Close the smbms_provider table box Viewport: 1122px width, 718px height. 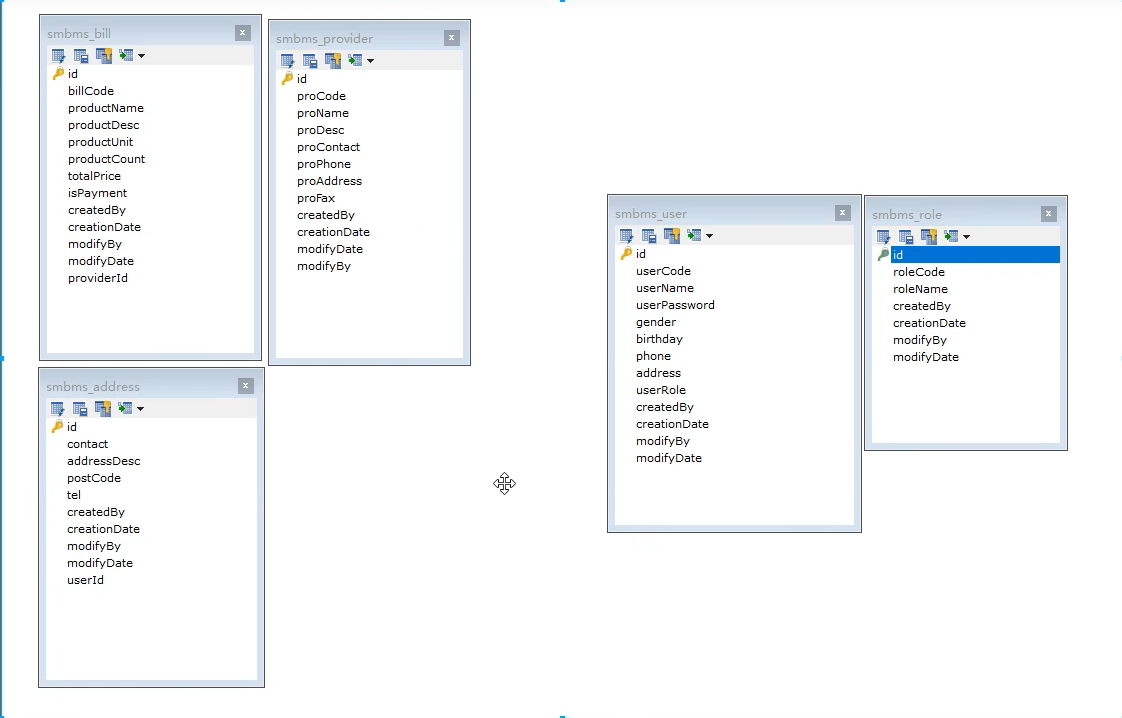click(452, 38)
